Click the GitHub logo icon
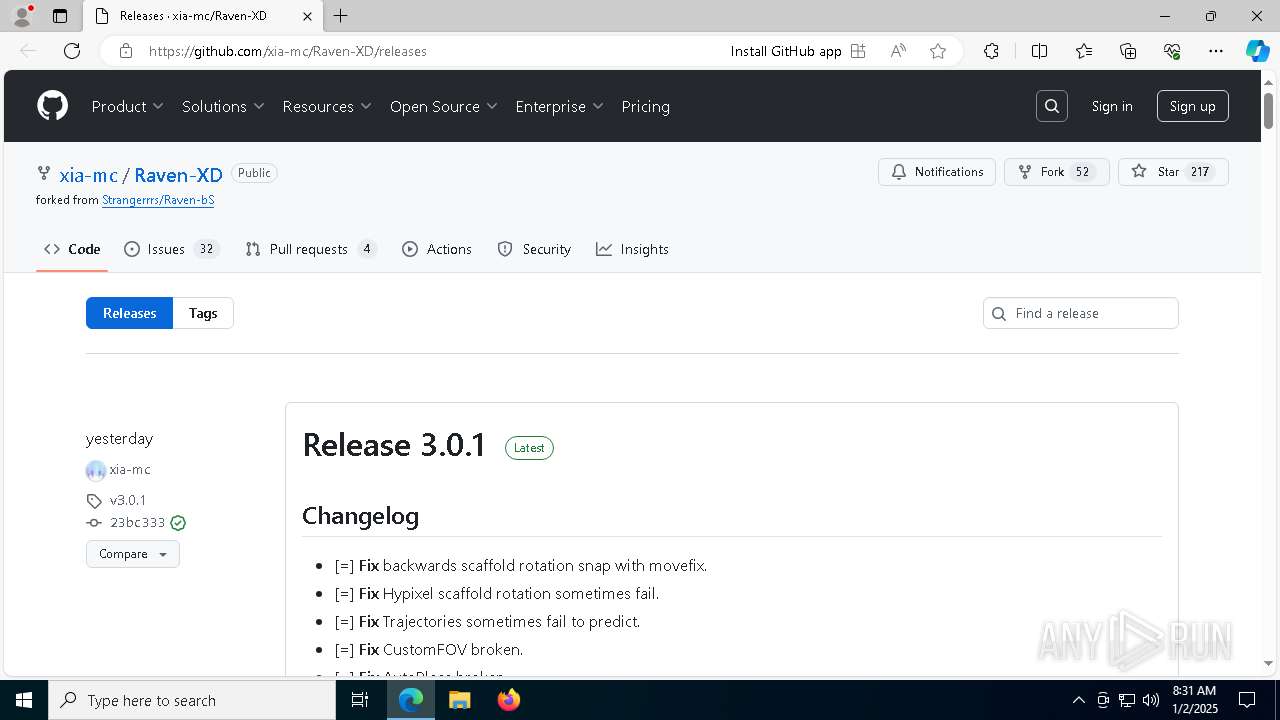 tap(52, 106)
